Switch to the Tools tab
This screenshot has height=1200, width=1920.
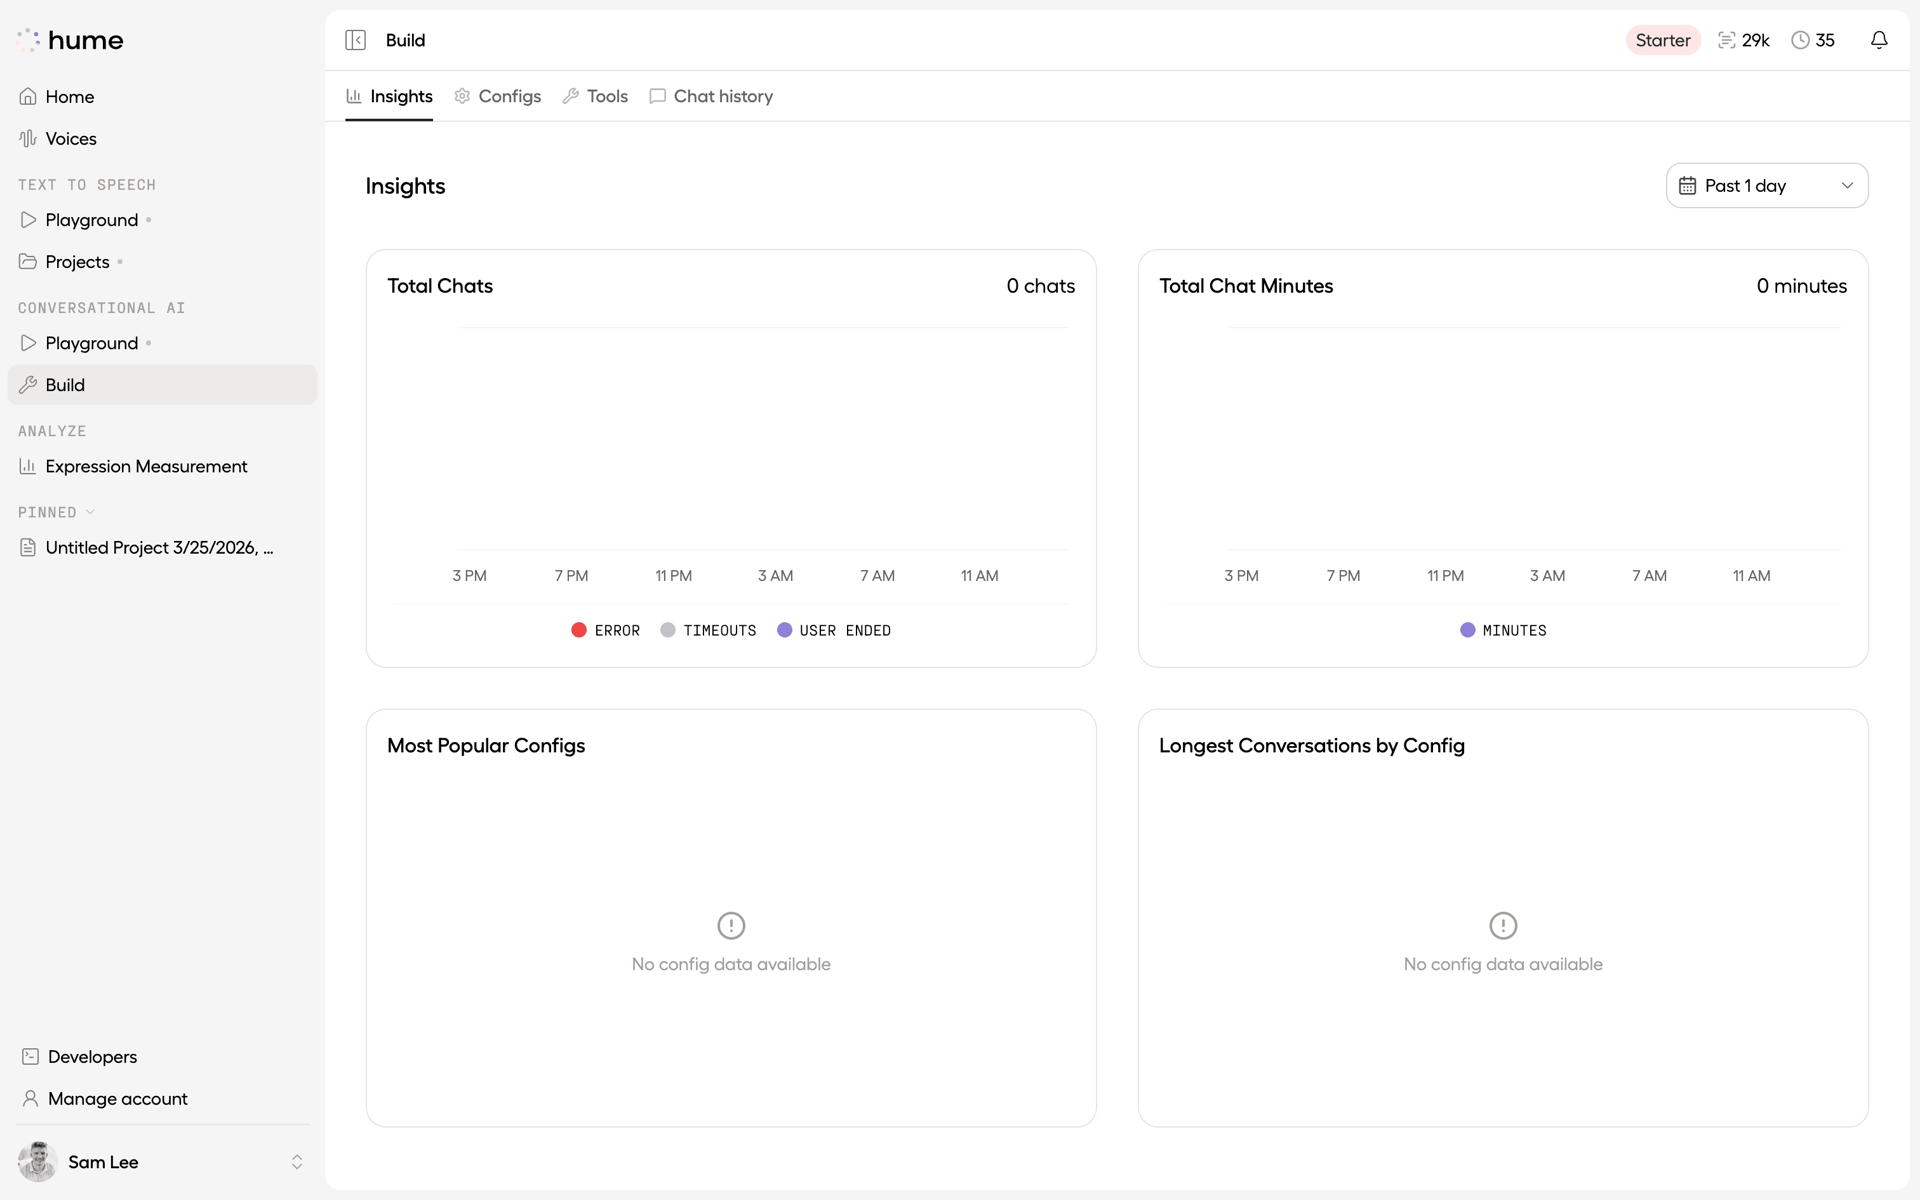coord(595,96)
